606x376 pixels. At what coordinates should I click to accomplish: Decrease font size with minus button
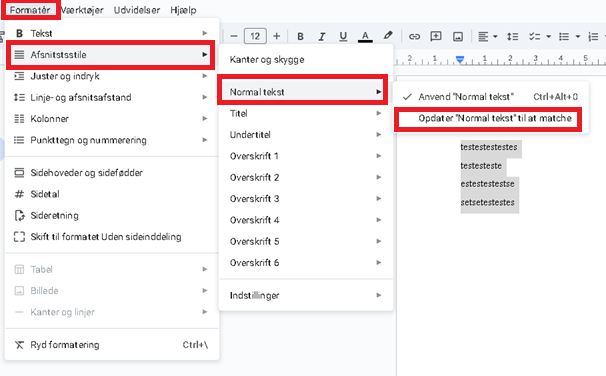point(234,36)
